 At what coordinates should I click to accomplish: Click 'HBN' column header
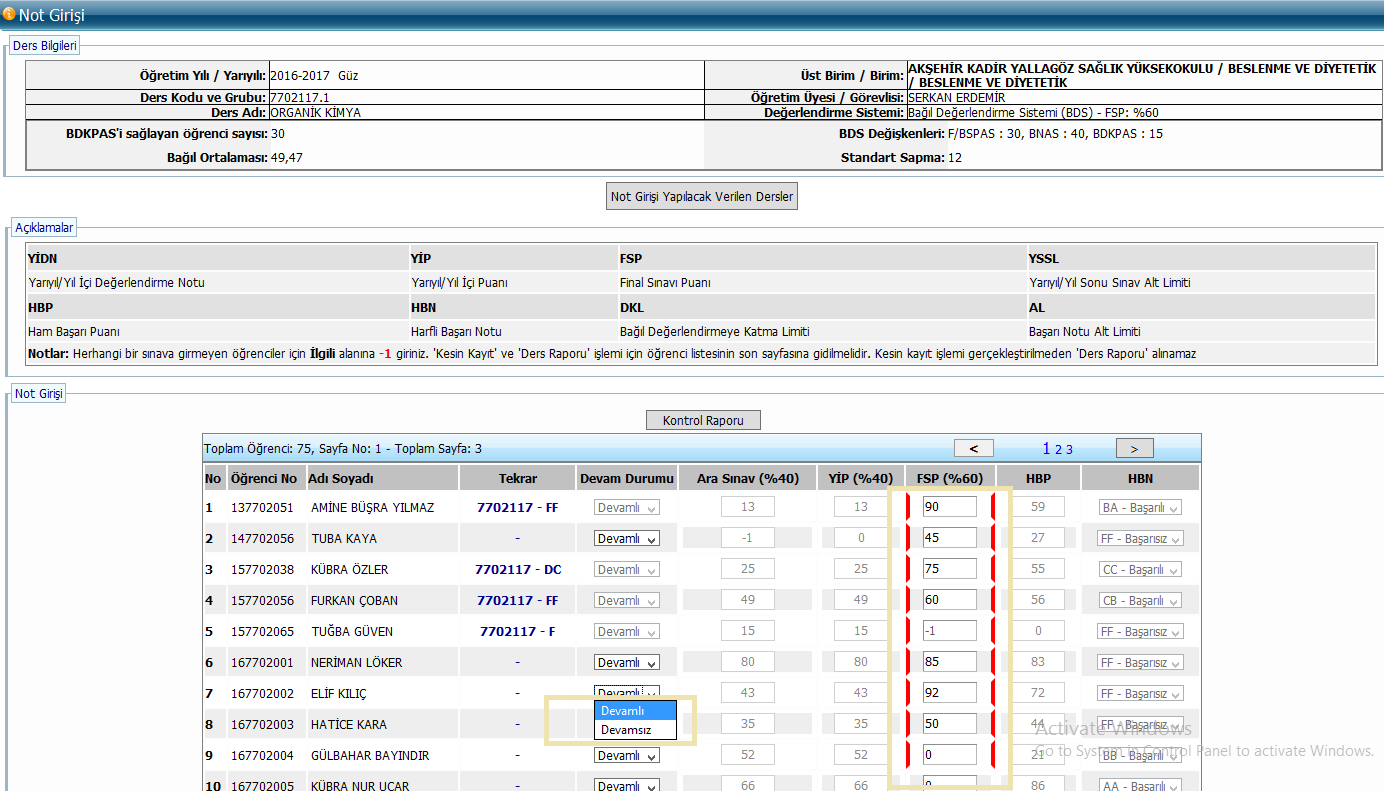tap(1141, 479)
